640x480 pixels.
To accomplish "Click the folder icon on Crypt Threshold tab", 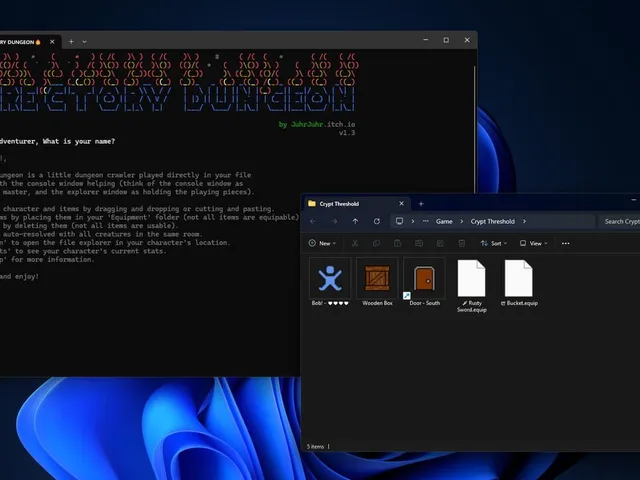I will 312,203.
